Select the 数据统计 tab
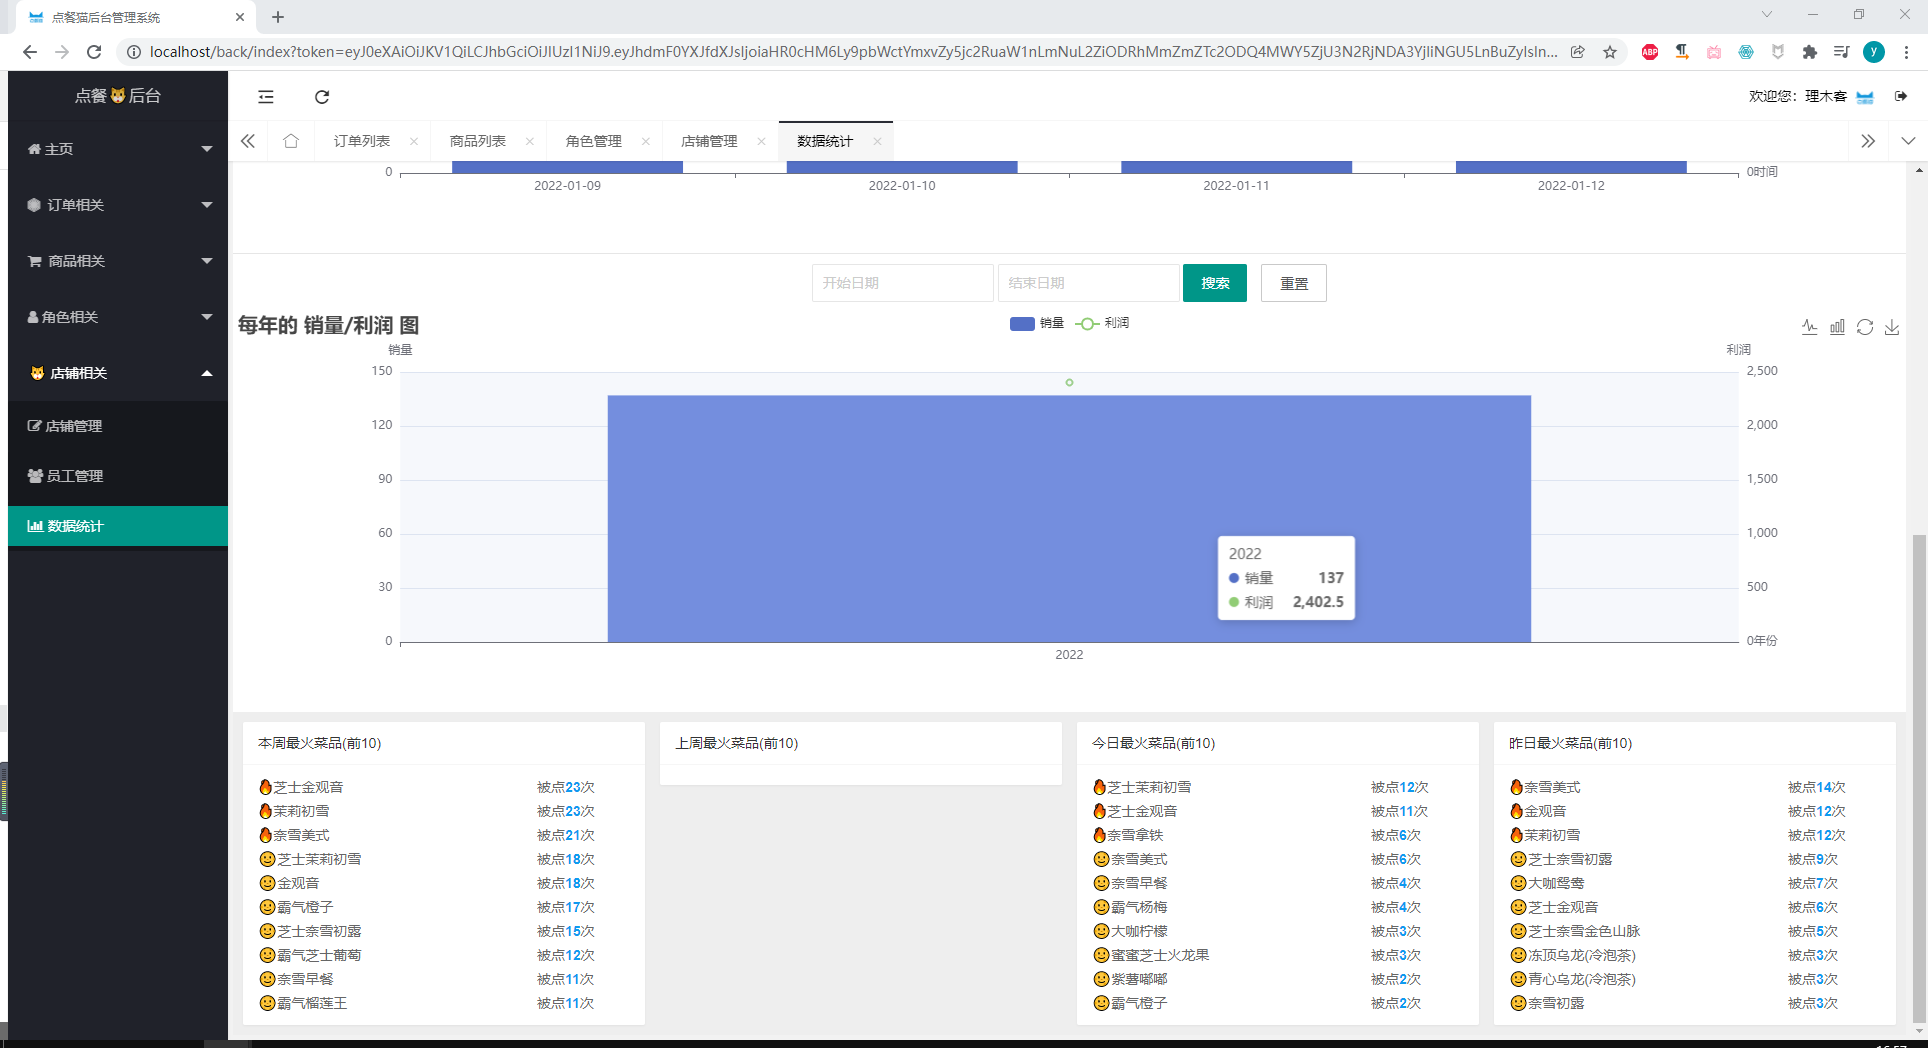This screenshot has height=1048, width=1928. tap(825, 141)
